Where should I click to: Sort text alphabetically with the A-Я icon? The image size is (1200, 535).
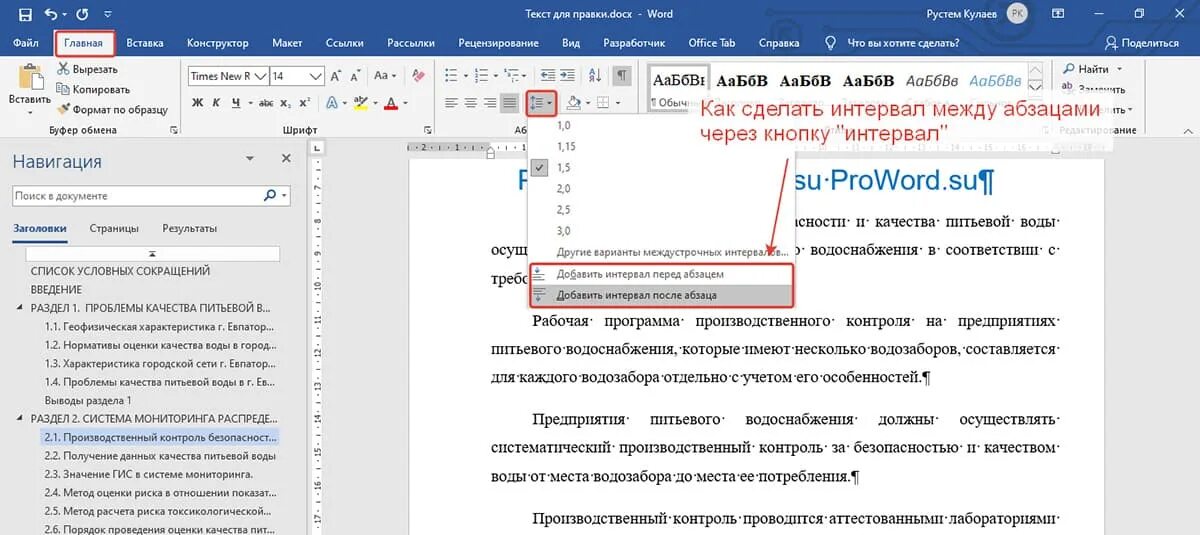coord(594,76)
